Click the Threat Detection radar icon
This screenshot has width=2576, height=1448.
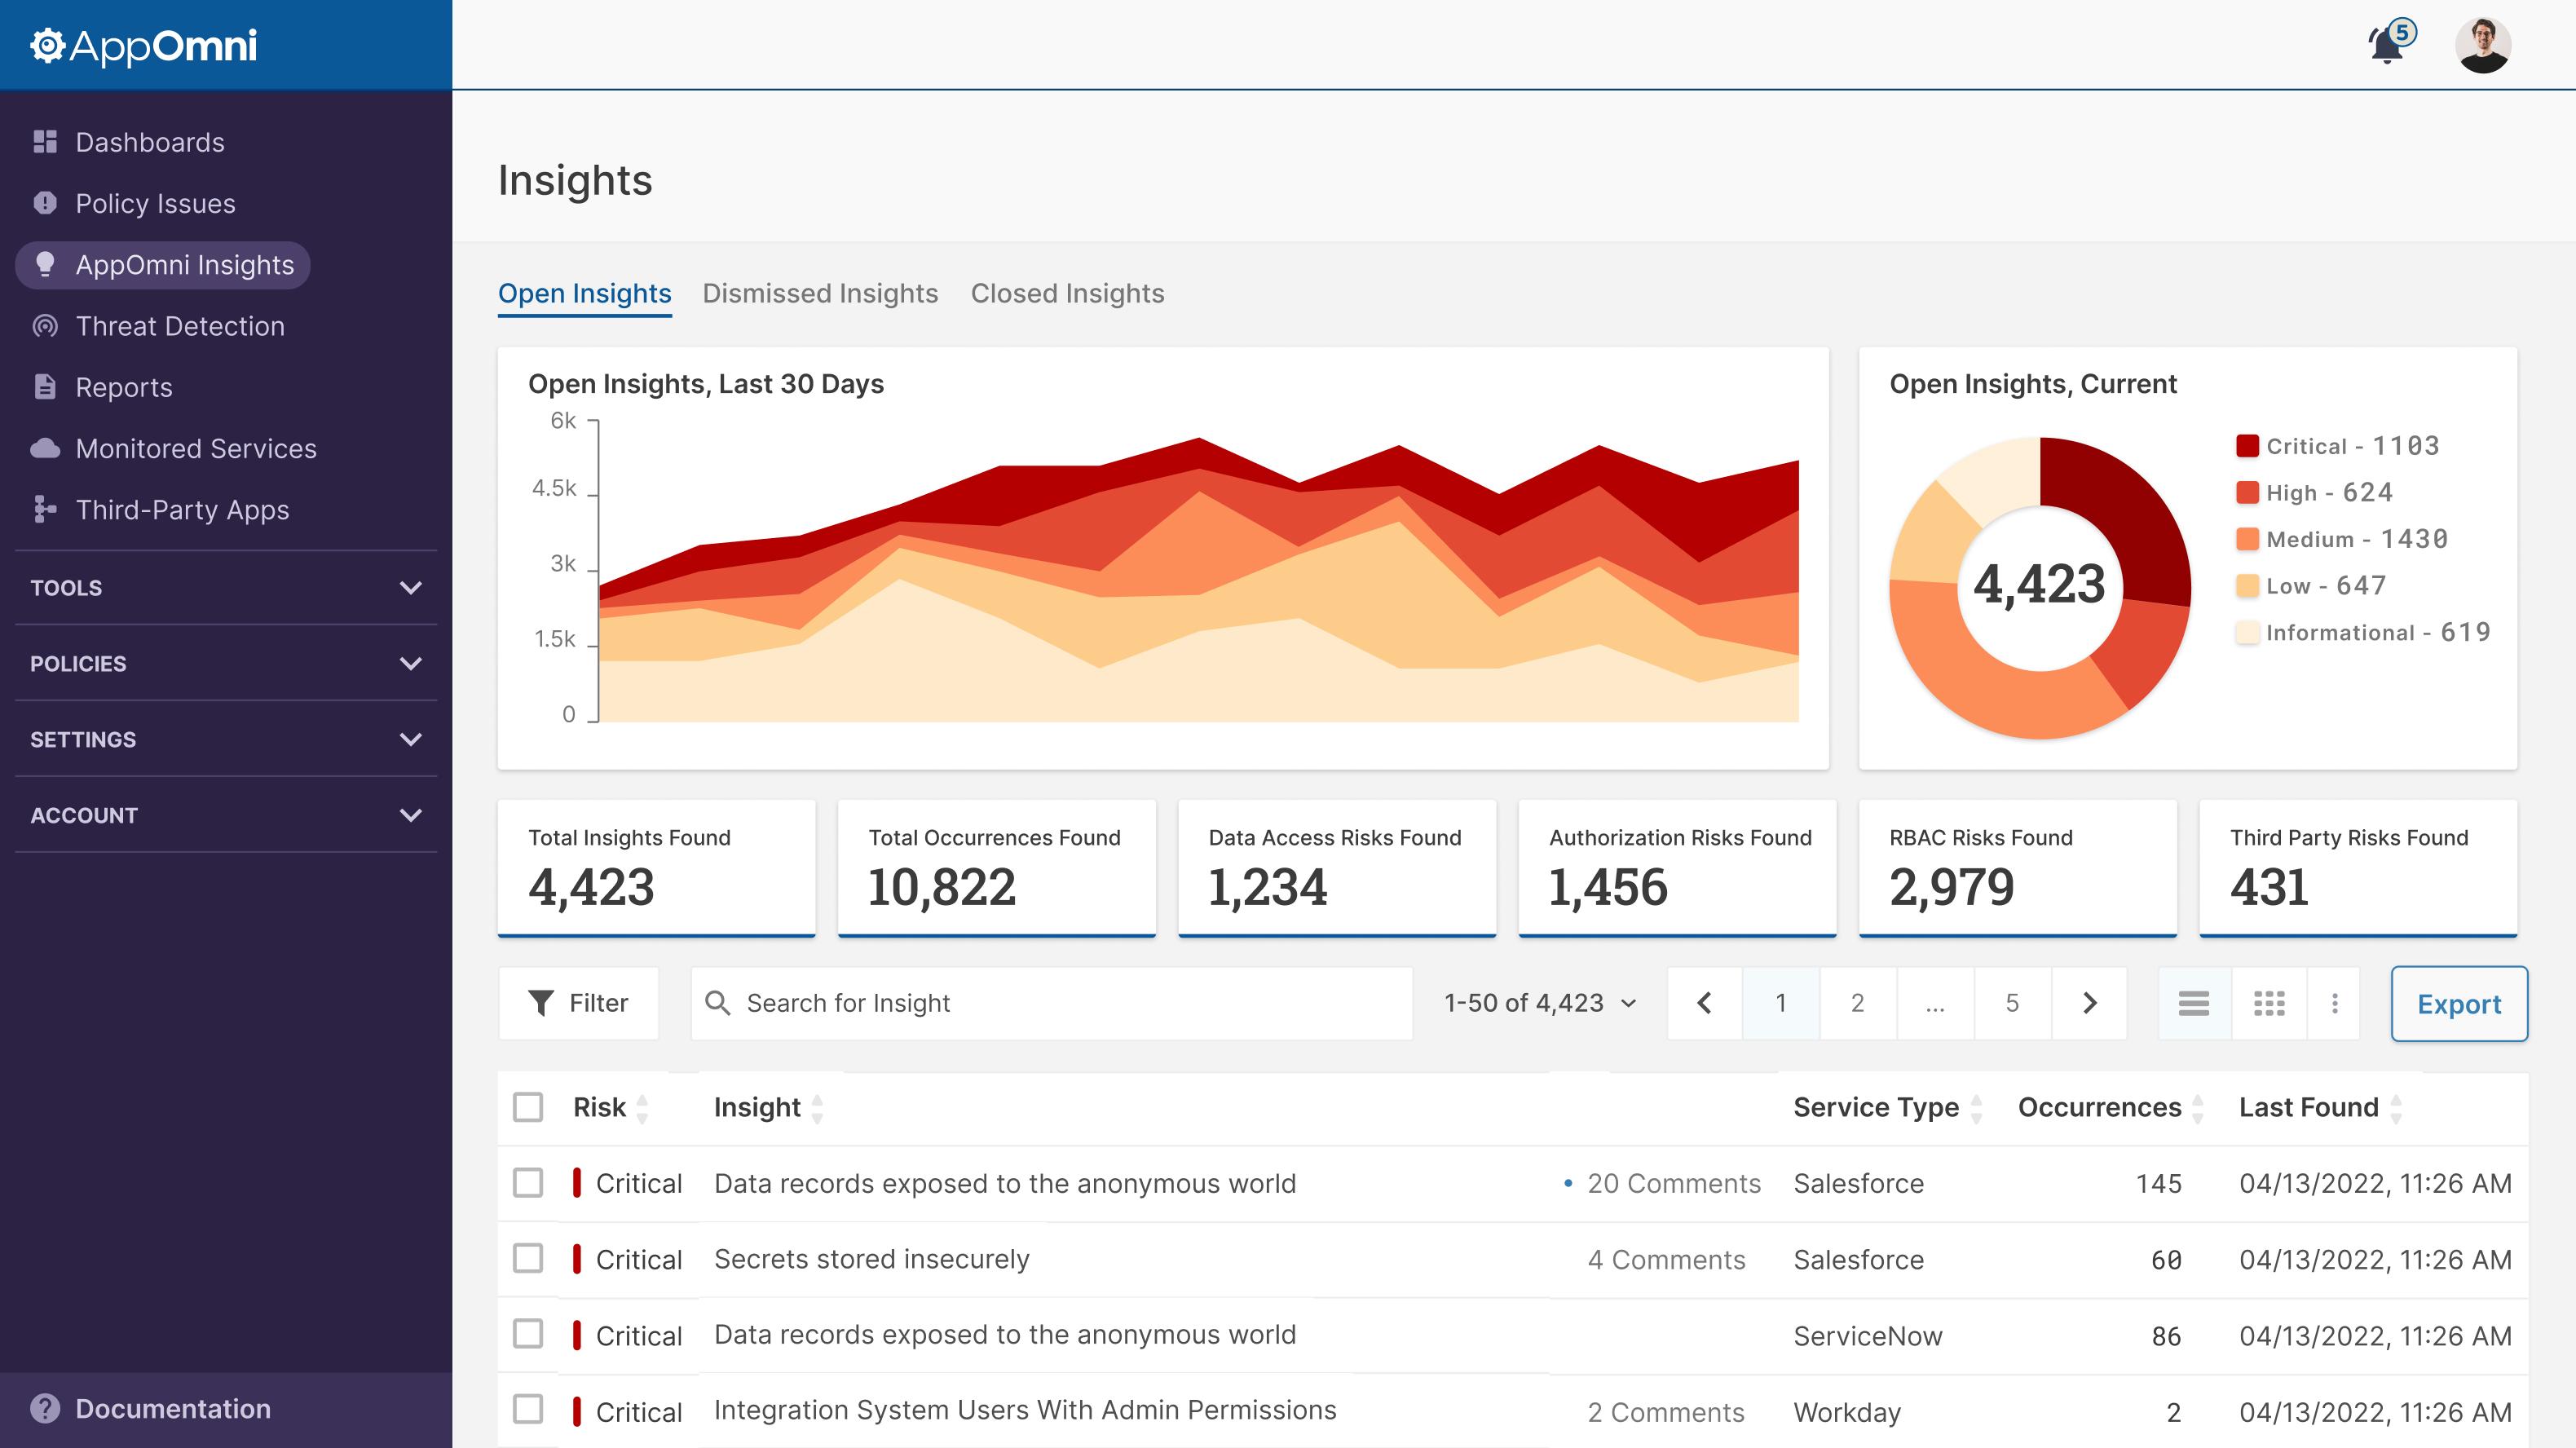(x=45, y=326)
